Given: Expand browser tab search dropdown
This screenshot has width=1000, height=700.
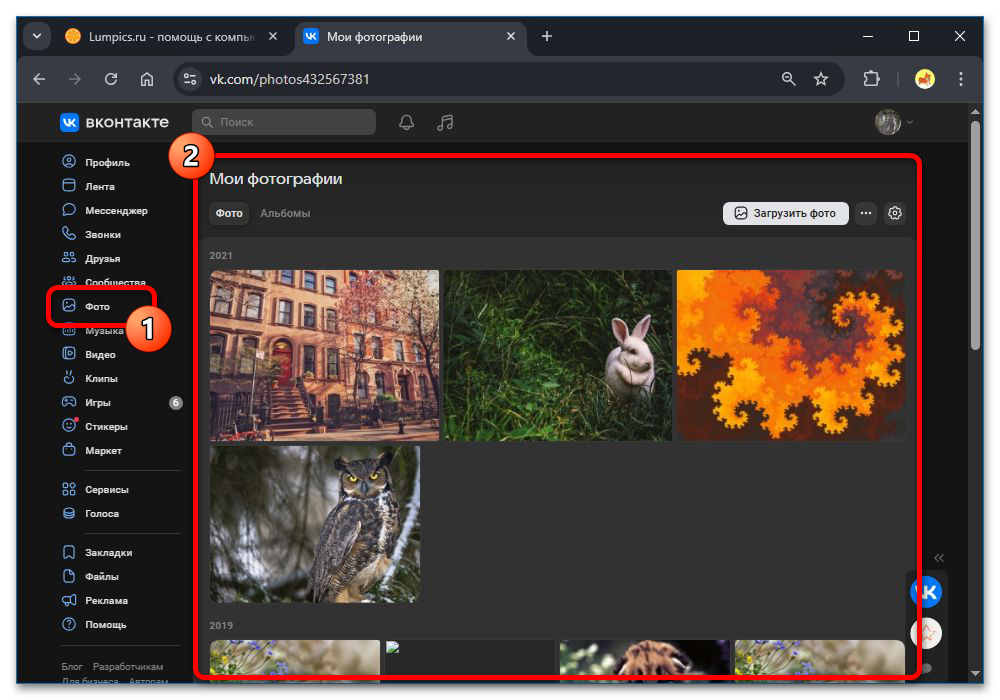Looking at the screenshot, I should click(37, 36).
